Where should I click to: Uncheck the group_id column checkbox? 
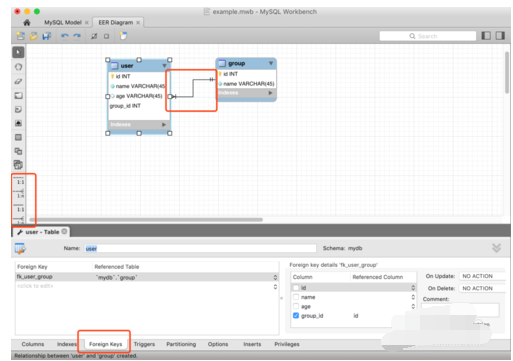pos(296,316)
